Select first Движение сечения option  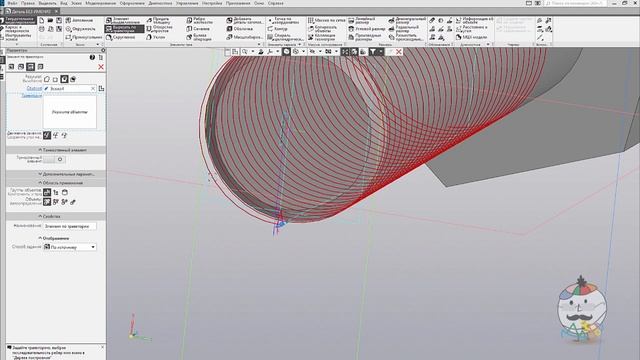[47, 135]
